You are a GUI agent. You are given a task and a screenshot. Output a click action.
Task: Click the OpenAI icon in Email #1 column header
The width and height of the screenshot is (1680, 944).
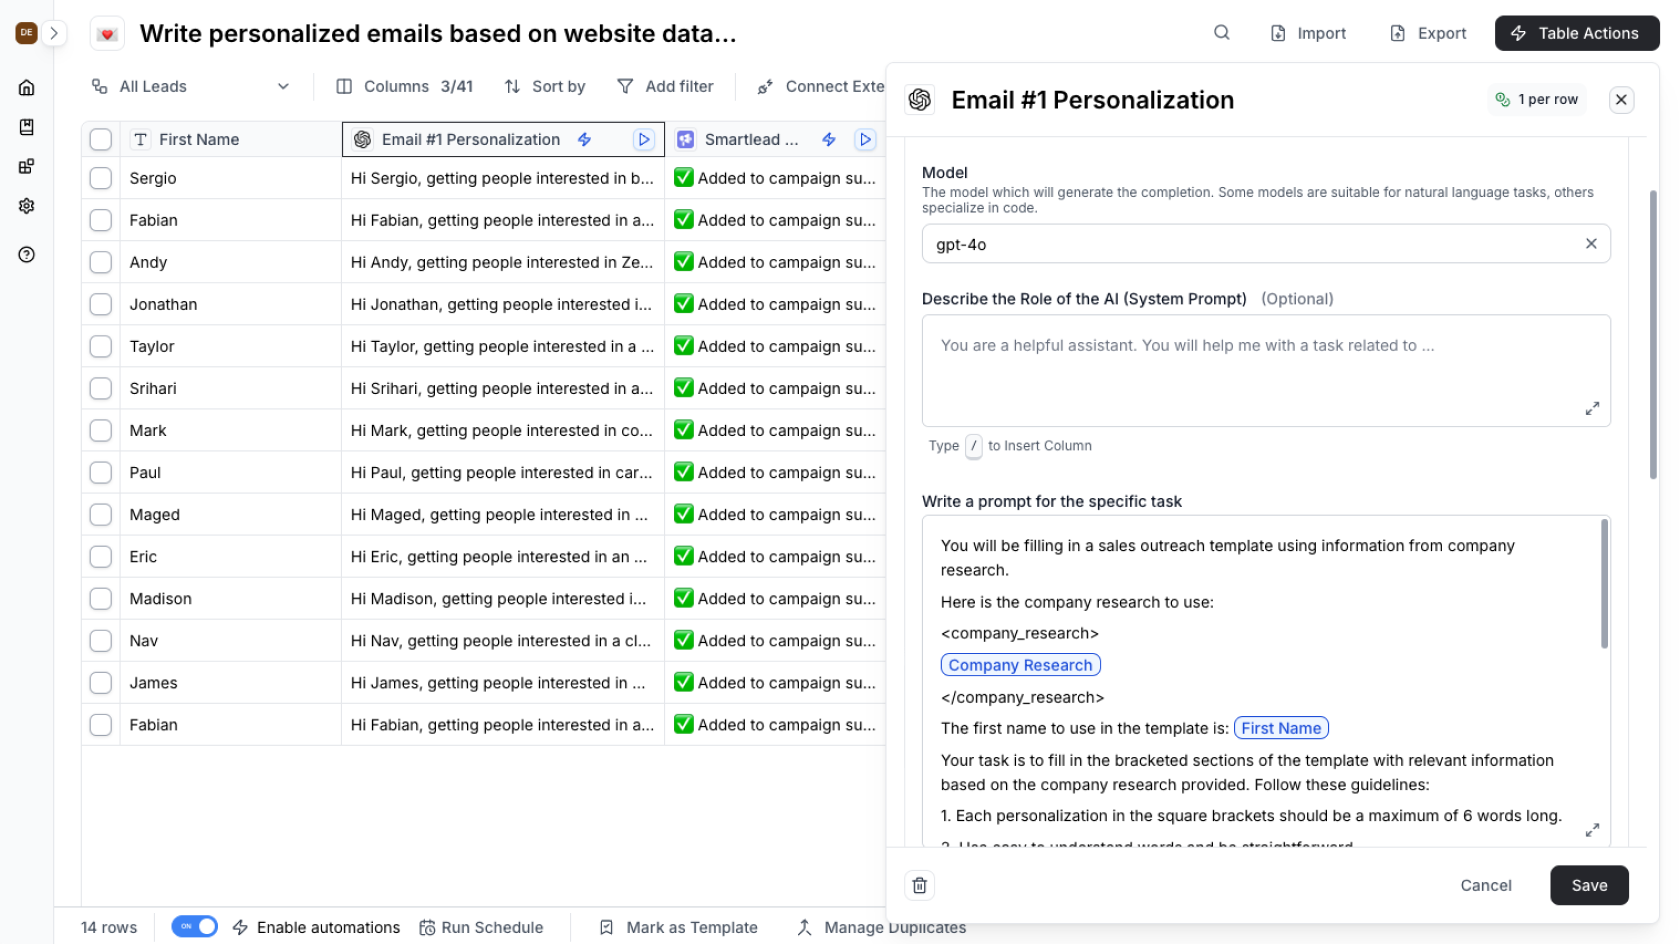(363, 140)
